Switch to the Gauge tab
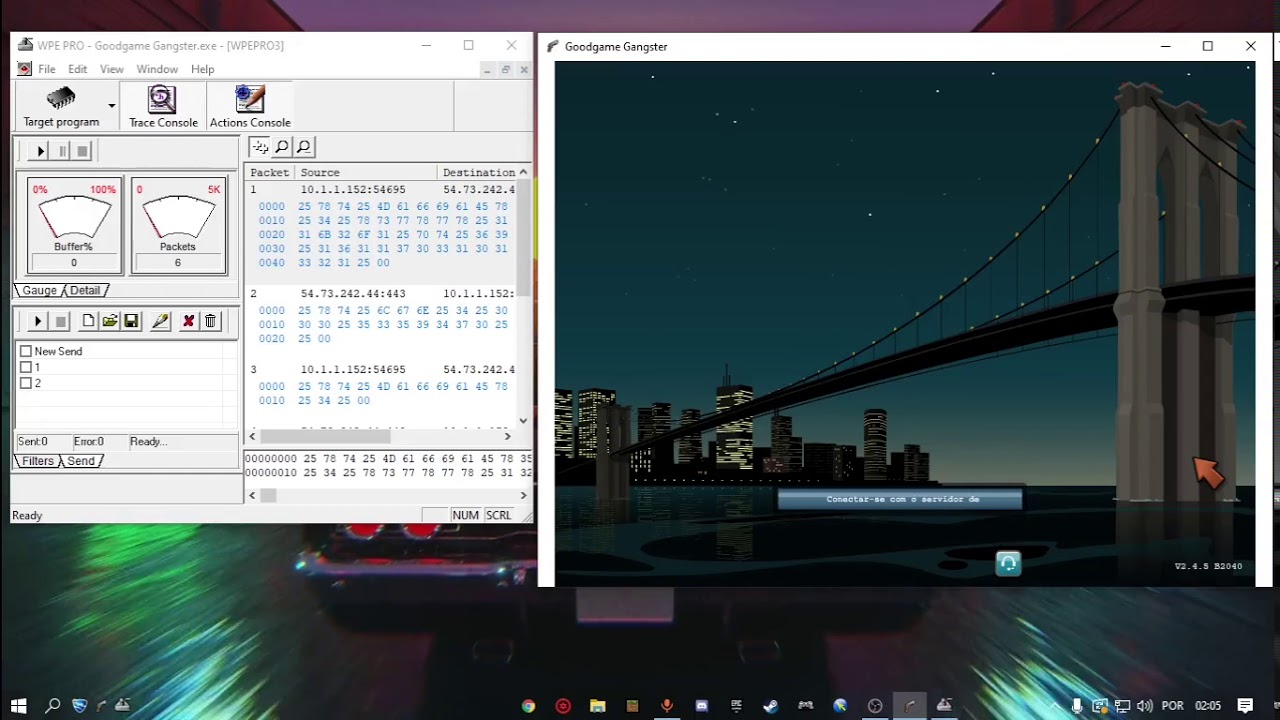 point(39,290)
